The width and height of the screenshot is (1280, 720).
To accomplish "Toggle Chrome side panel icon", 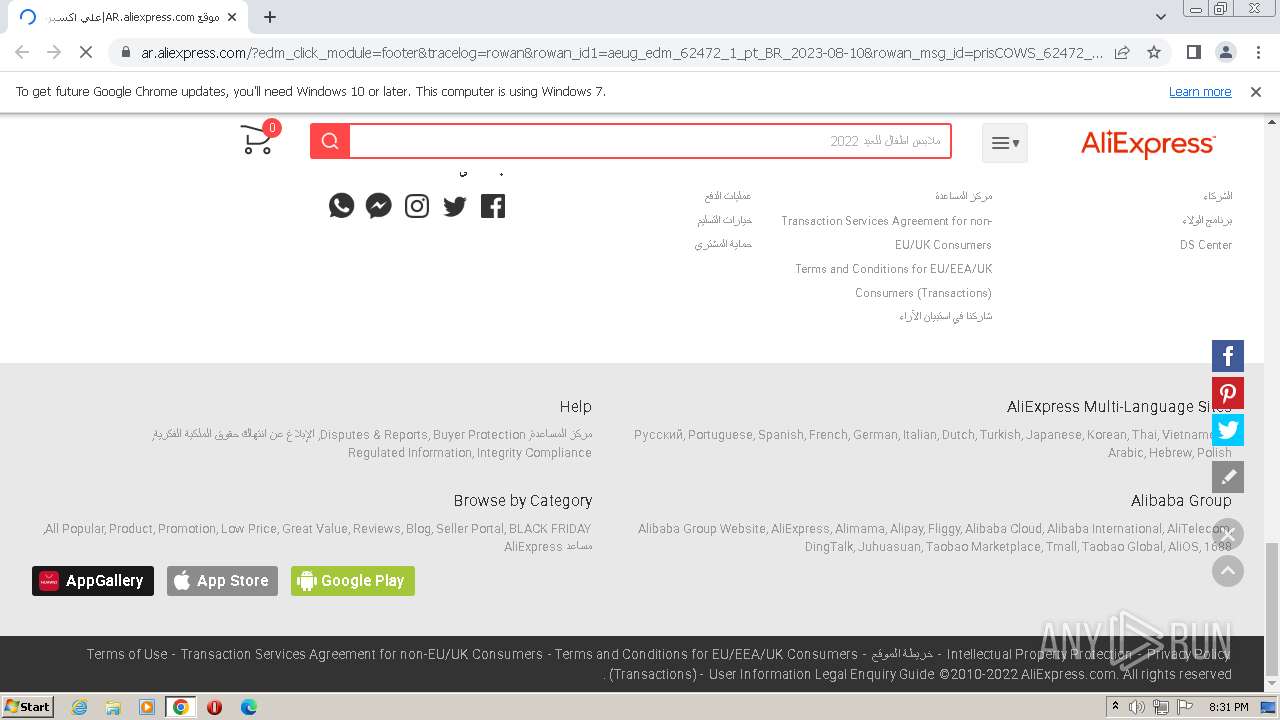I will (x=1193, y=52).
